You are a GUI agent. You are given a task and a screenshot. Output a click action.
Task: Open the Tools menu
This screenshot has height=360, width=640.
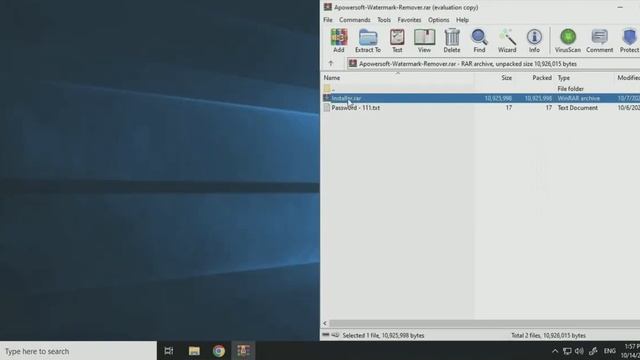384,20
